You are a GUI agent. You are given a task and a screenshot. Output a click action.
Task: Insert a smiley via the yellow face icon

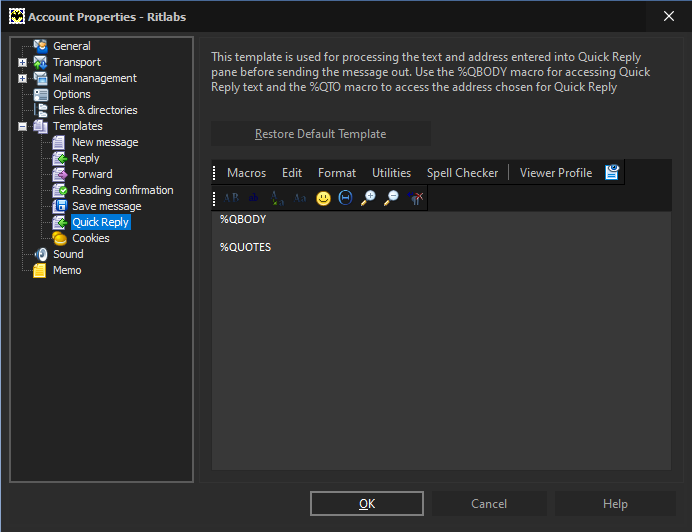323,198
